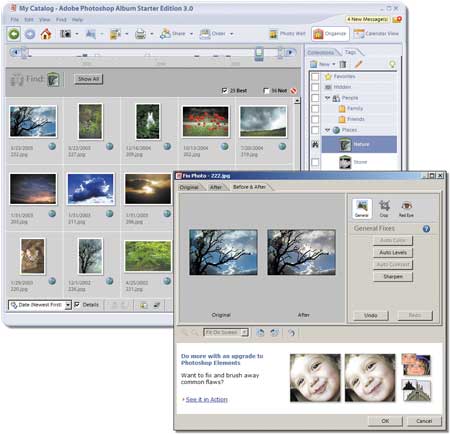This screenshot has width=450, height=434.
Task: Check the box beside Family tag
Action: (315, 109)
